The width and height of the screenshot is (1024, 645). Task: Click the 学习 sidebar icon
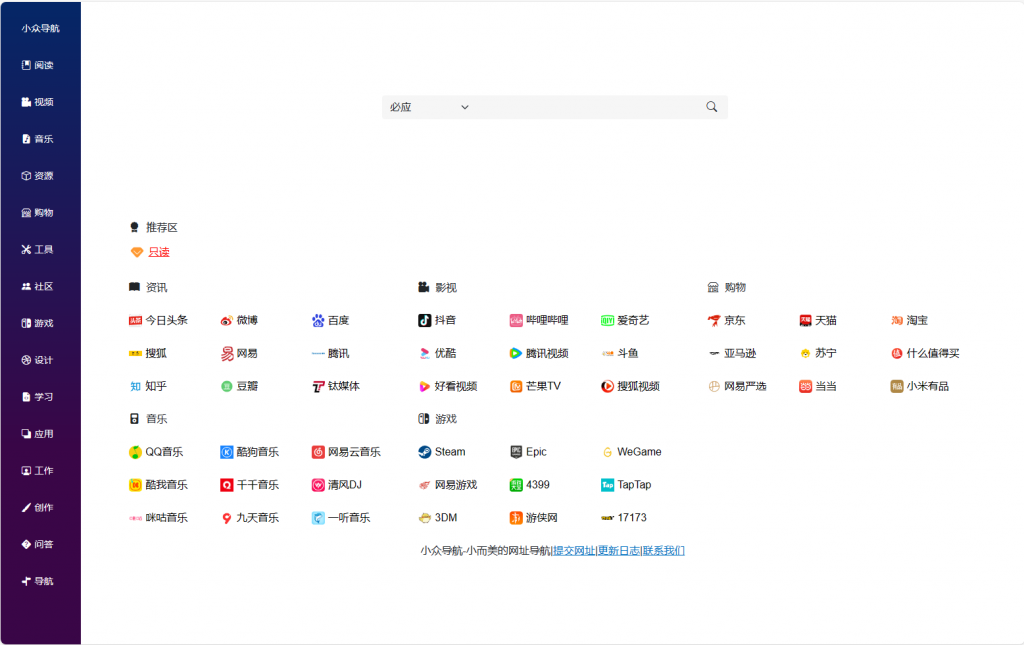(x=26, y=397)
